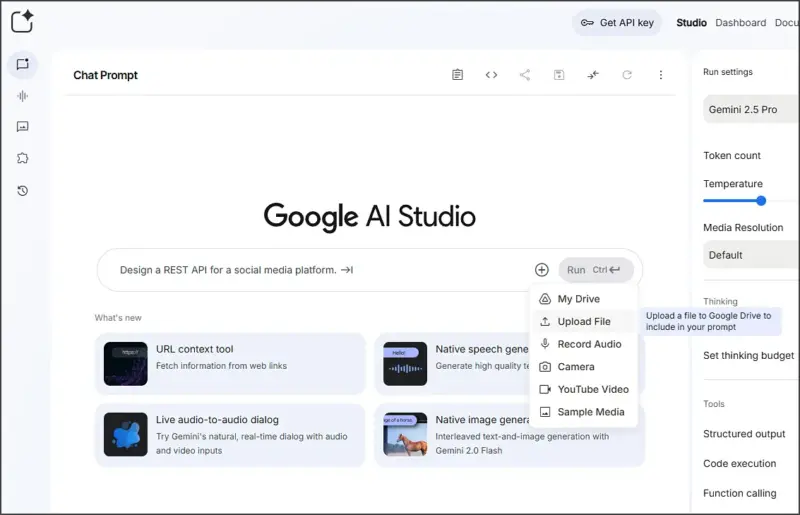This screenshot has height=515, width=800.
Task: Click the key icon beside Get API key
Action: pyautogui.click(x=587, y=23)
